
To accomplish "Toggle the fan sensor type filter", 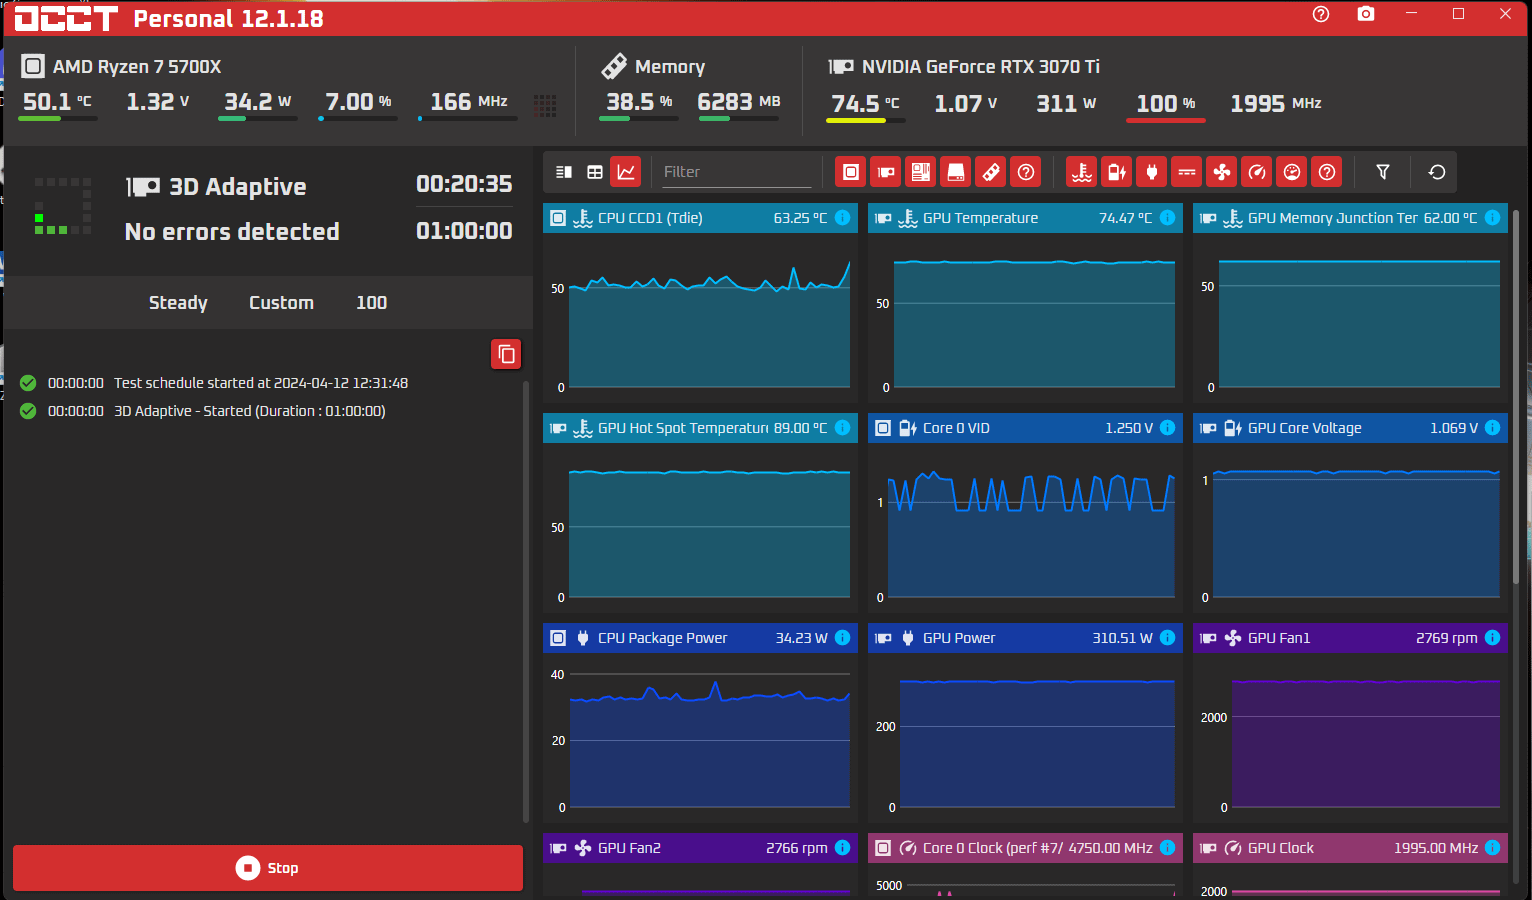I will (1222, 172).
